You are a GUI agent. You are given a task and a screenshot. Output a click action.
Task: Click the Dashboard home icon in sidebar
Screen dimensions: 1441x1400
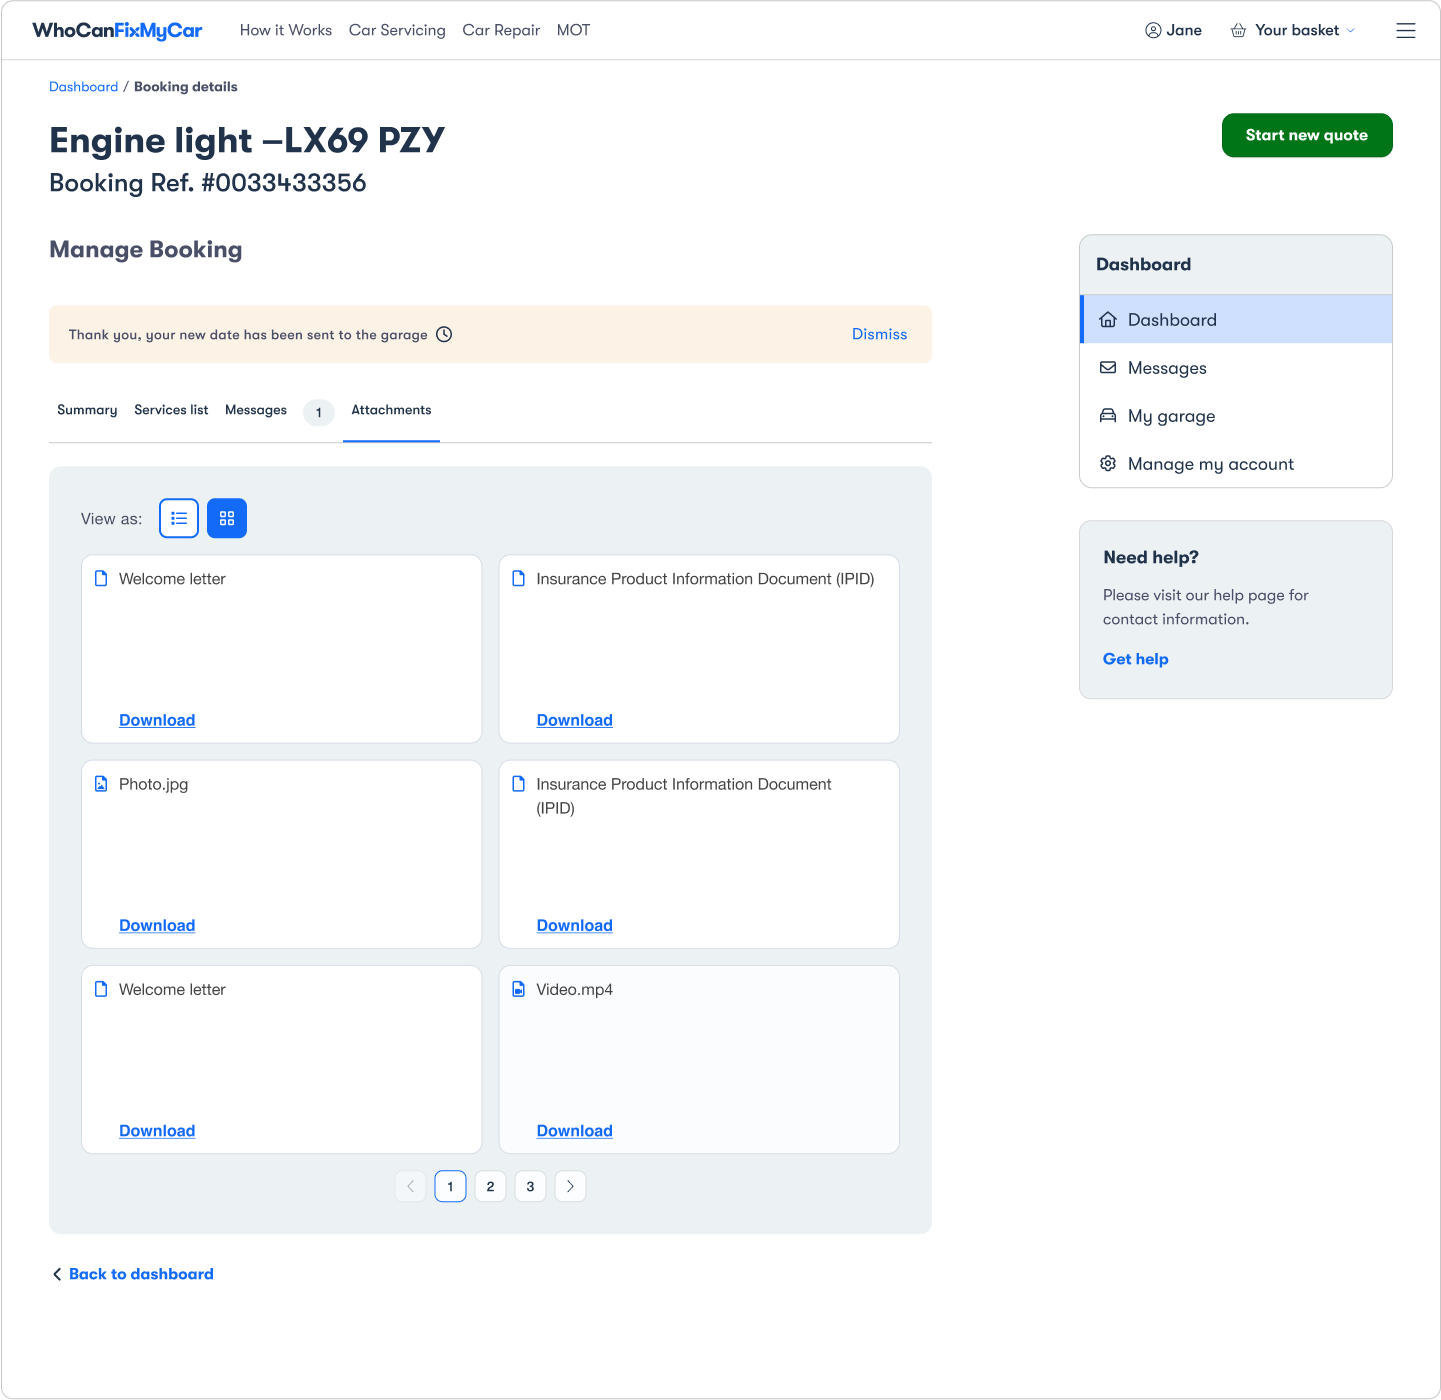[1108, 319]
